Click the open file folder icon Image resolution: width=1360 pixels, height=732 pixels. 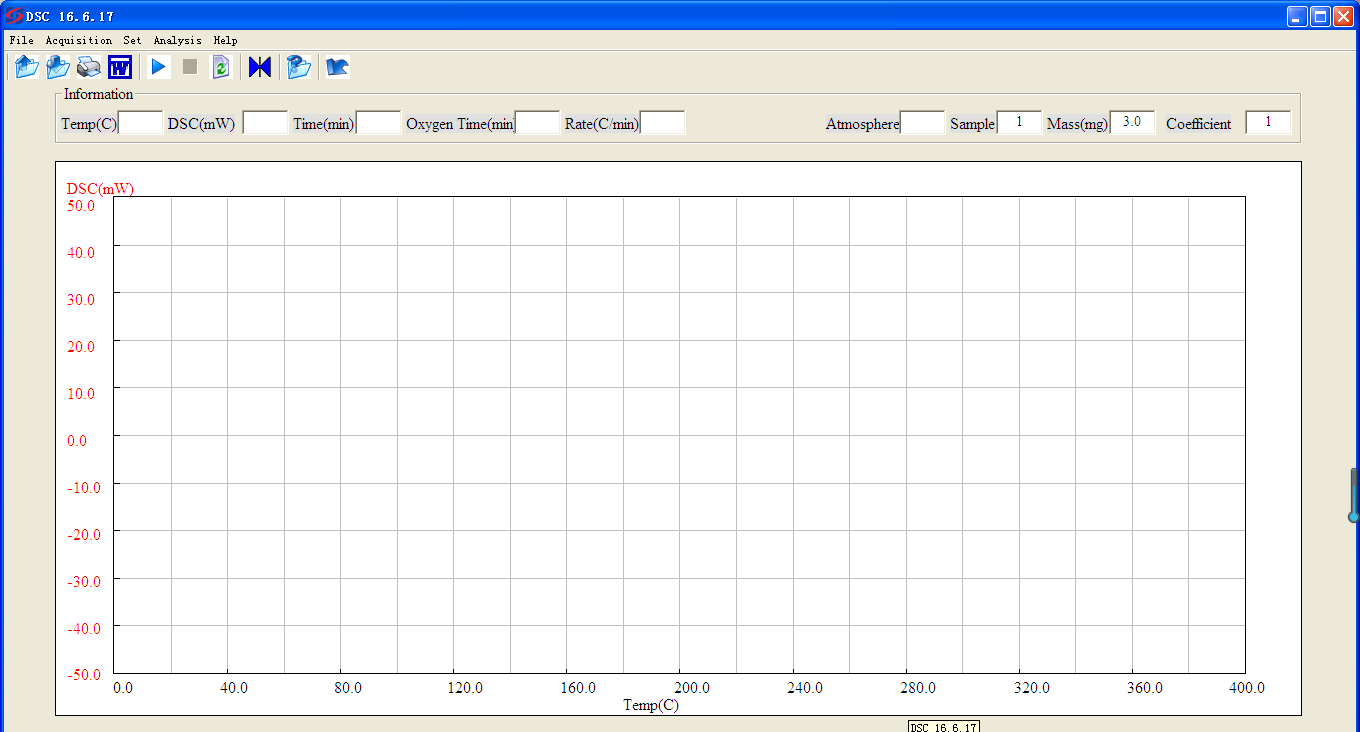[x=26, y=67]
